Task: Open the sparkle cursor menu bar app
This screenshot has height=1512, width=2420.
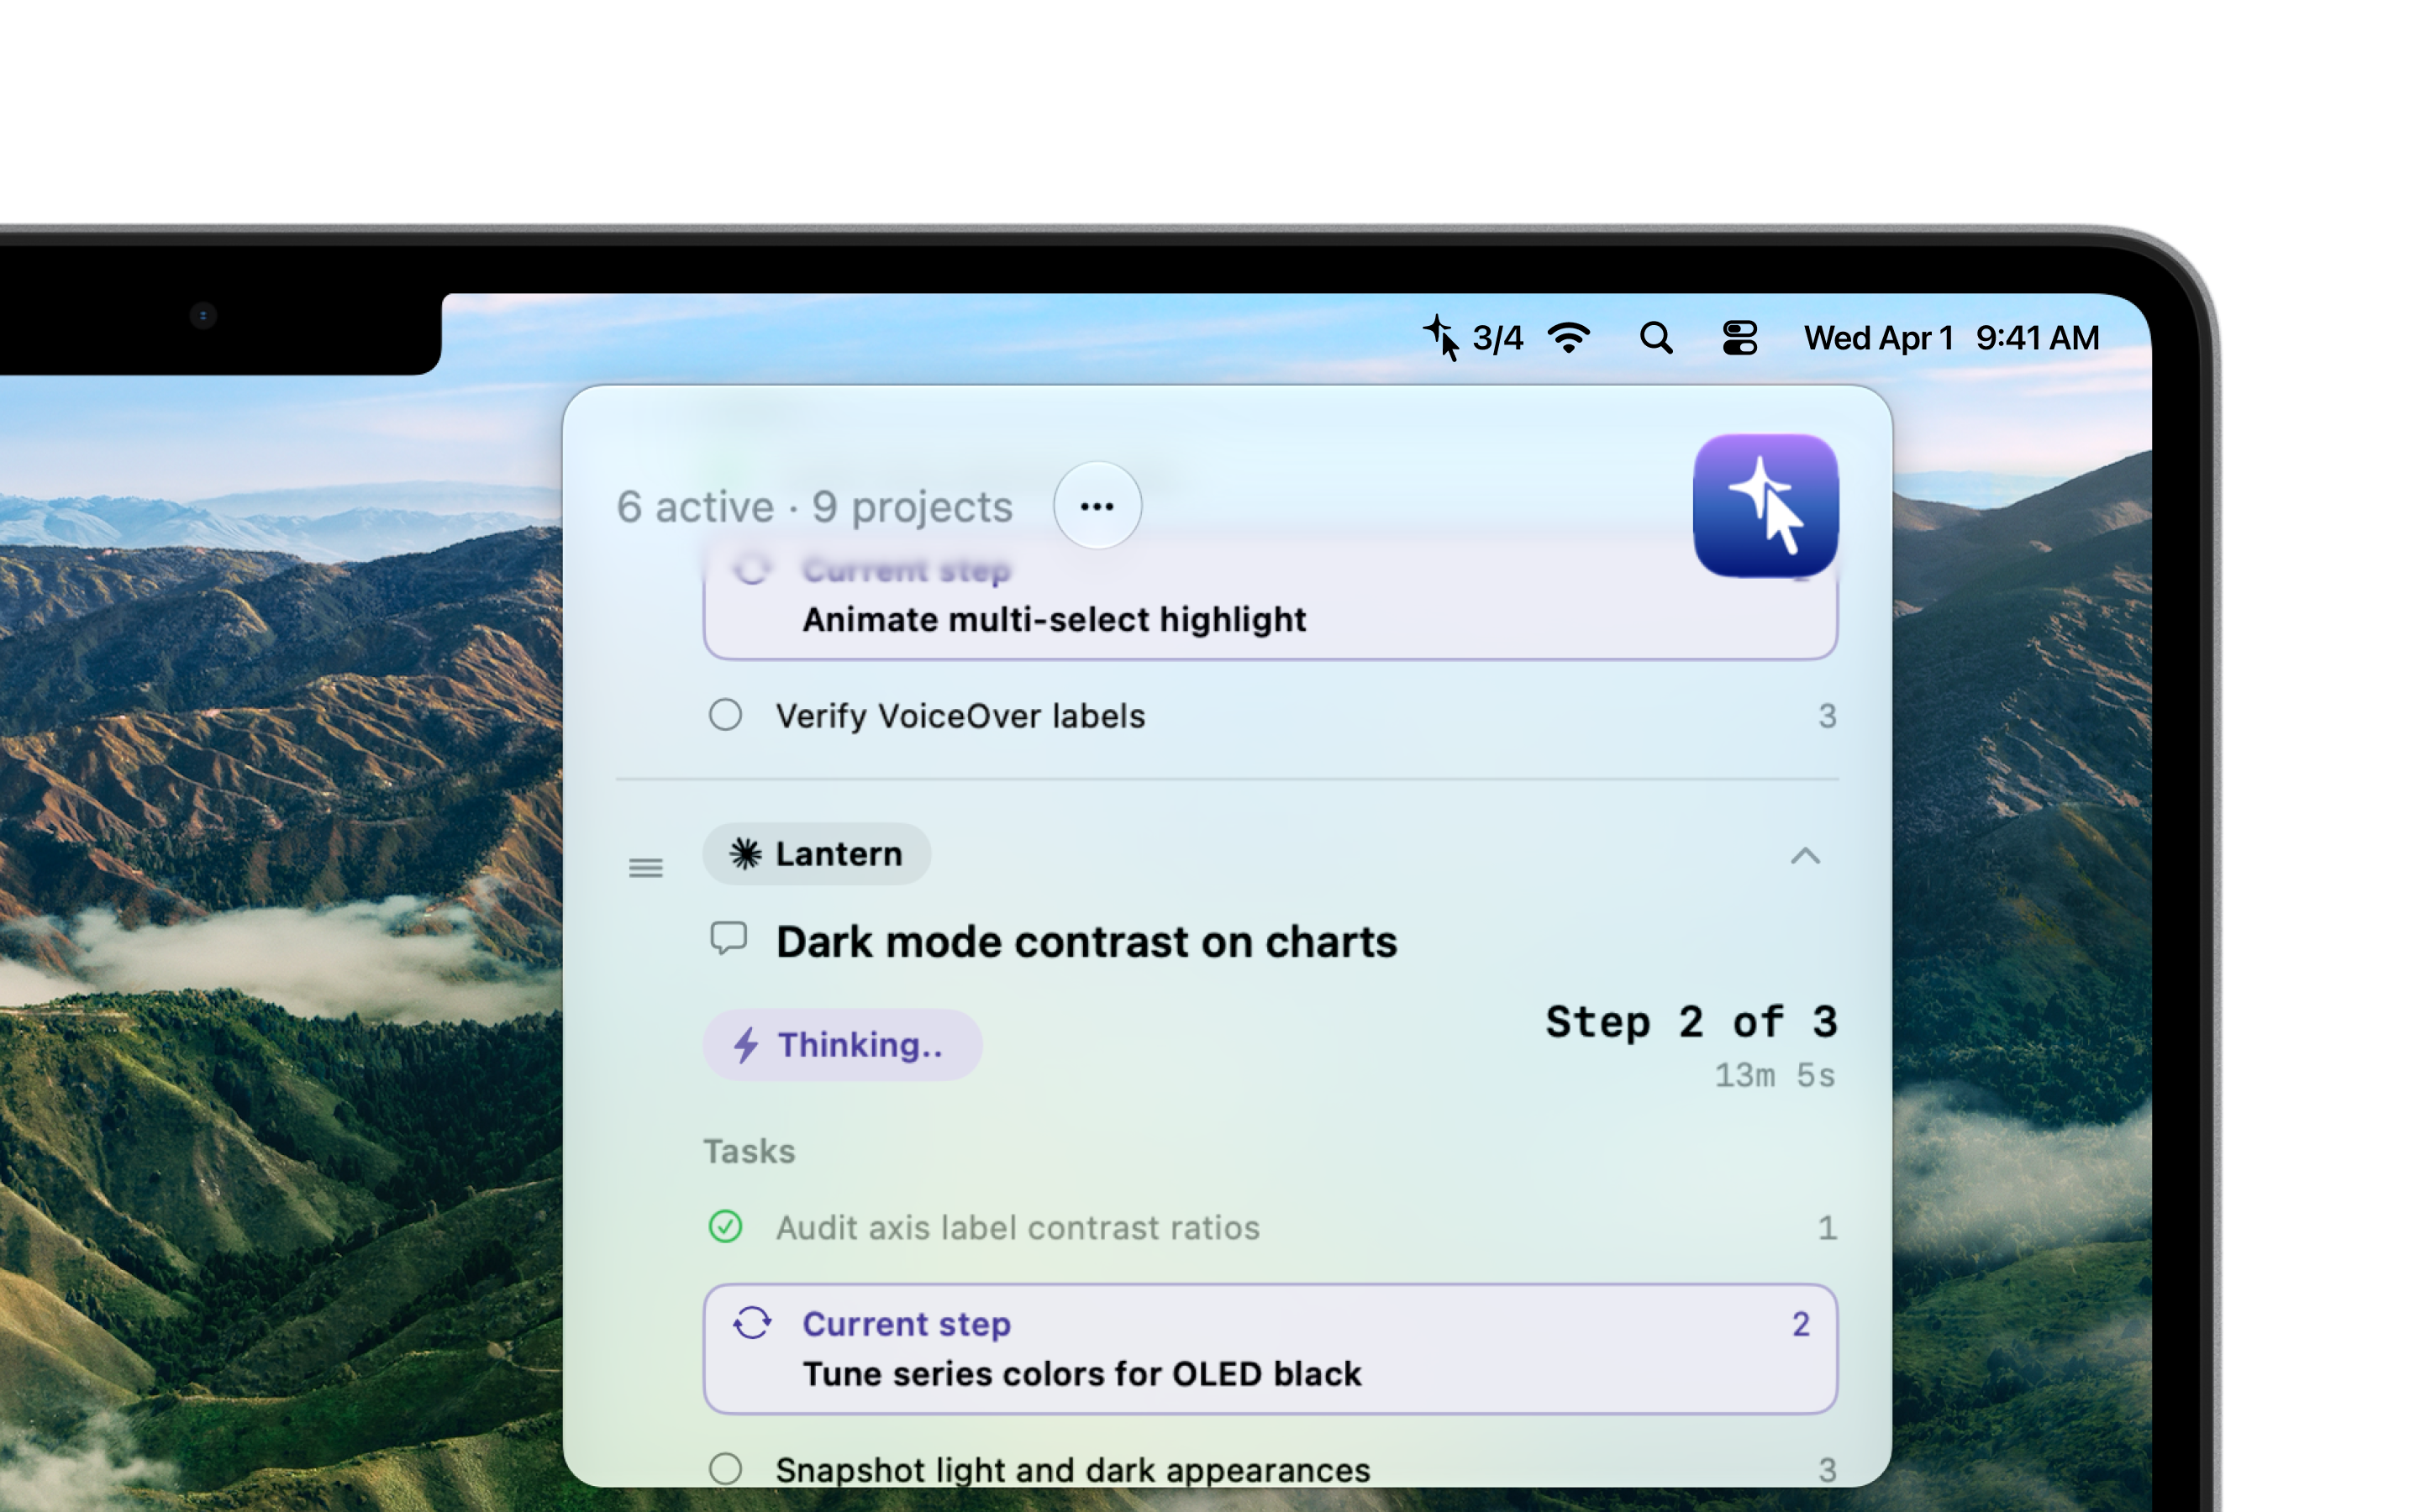Action: click(x=1441, y=338)
